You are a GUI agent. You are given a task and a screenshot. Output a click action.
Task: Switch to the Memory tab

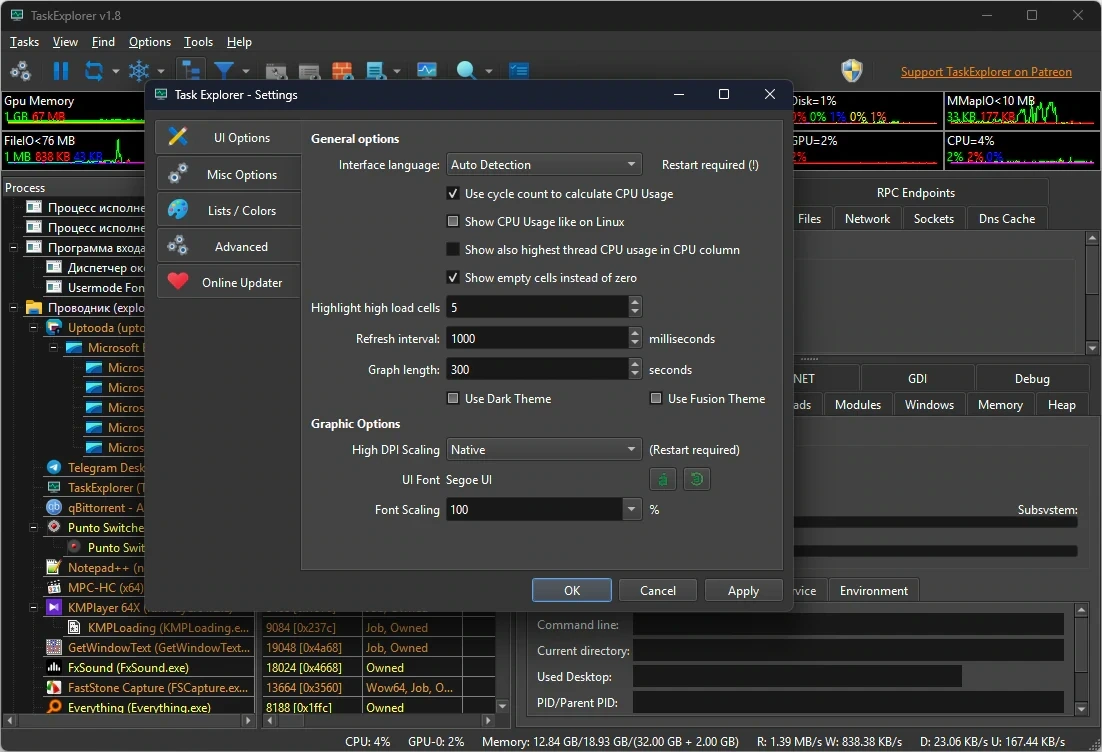pyautogui.click(x=1000, y=405)
